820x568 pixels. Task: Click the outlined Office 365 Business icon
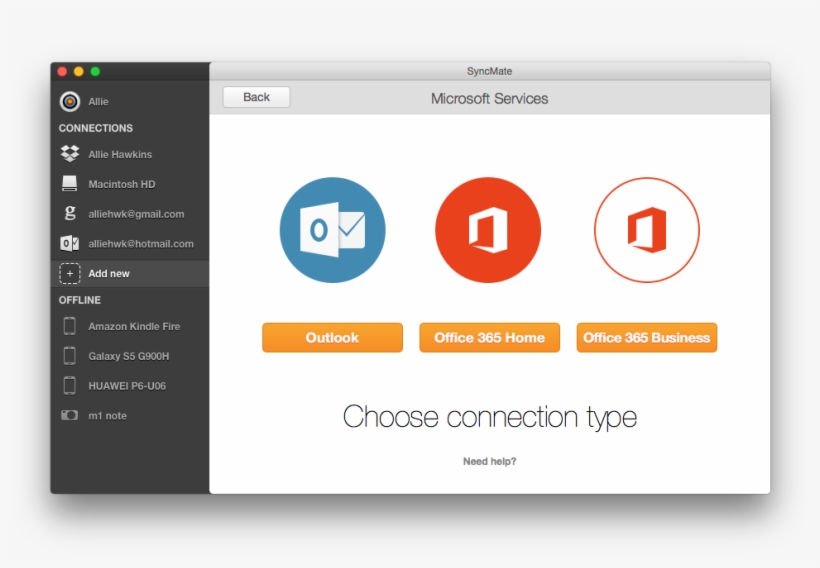click(x=647, y=230)
